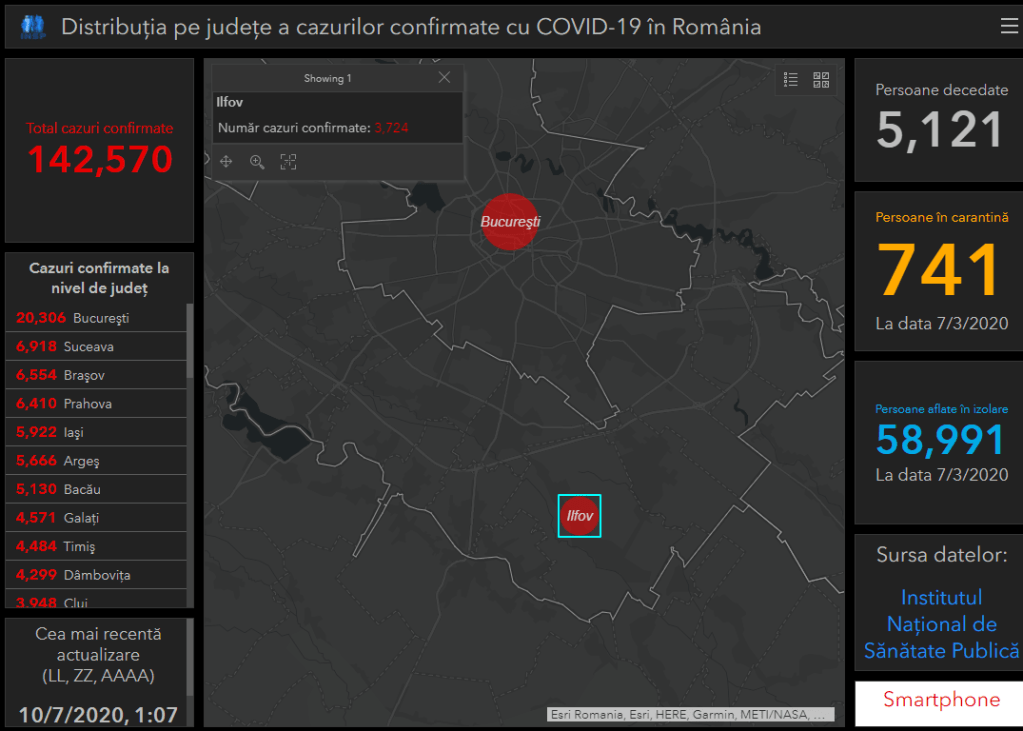Image resolution: width=1023 pixels, height=731 pixels.
Task: Select the red București circle on the map
Action: 509,221
